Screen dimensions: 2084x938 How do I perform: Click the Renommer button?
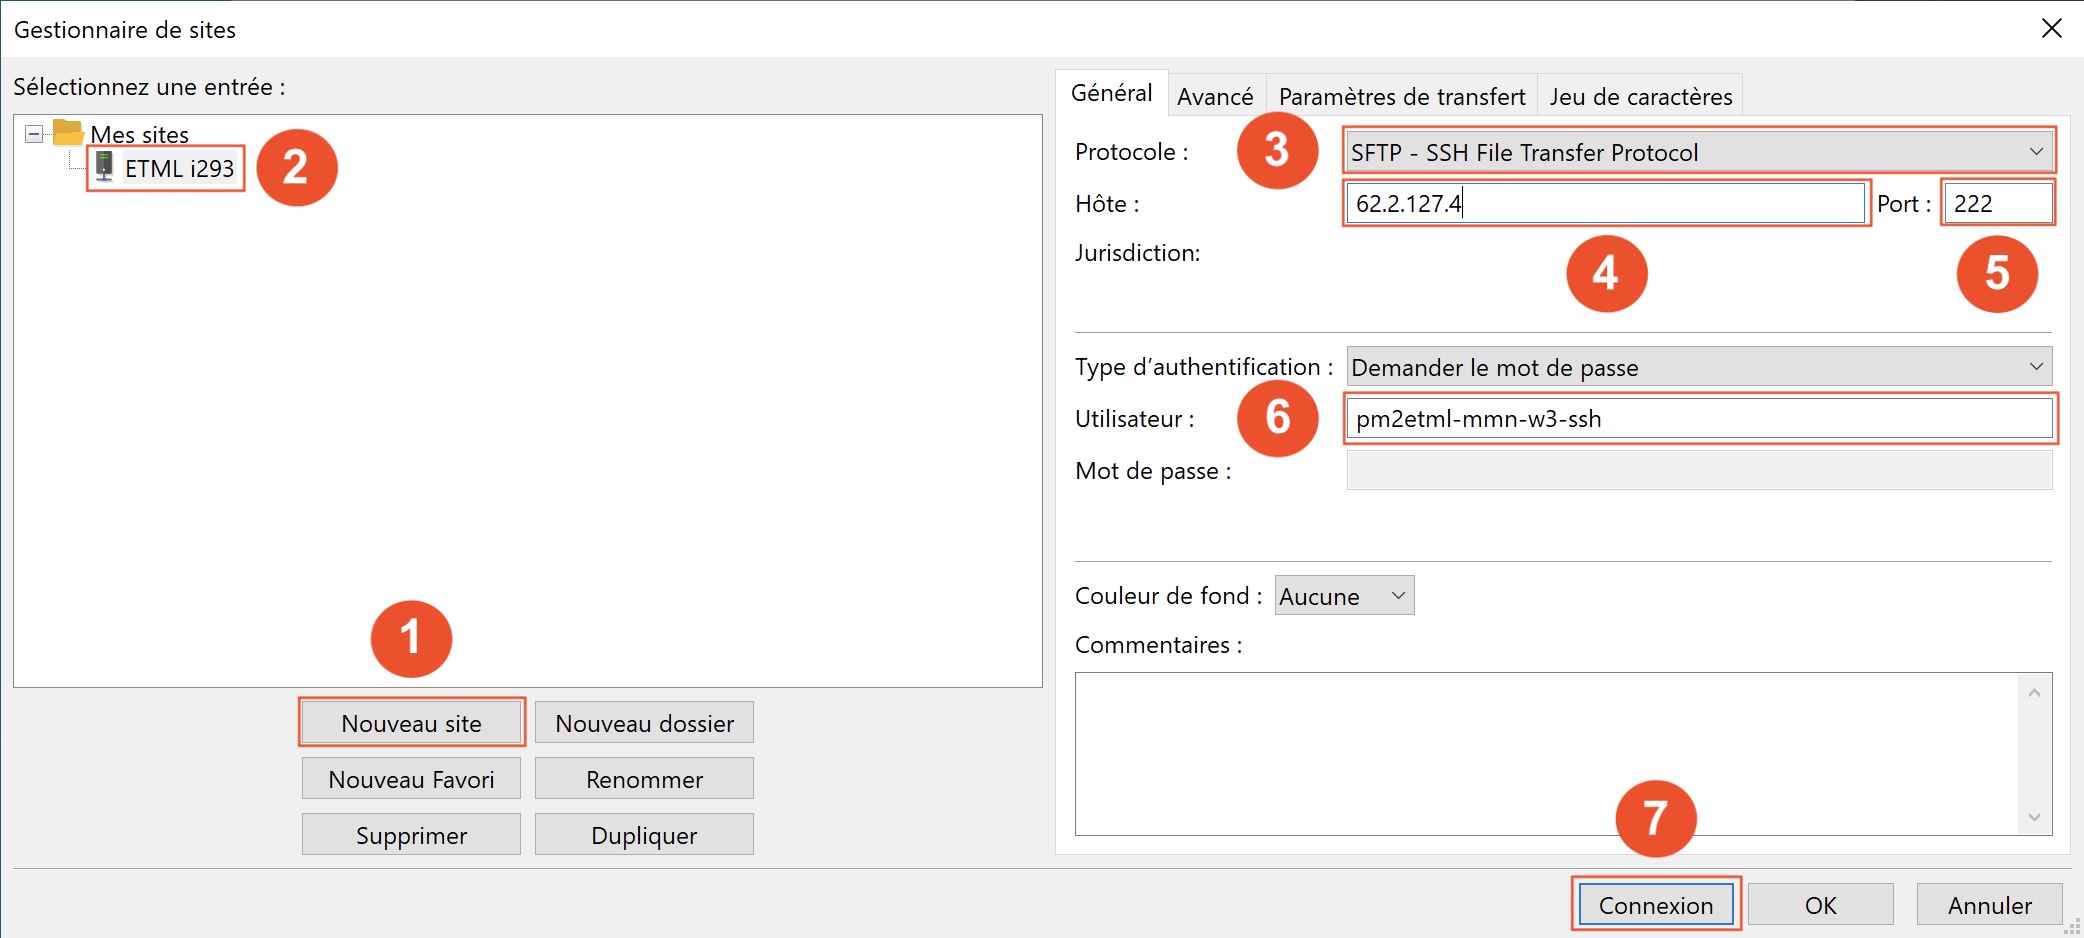pyautogui.click(x=644, y=779)
